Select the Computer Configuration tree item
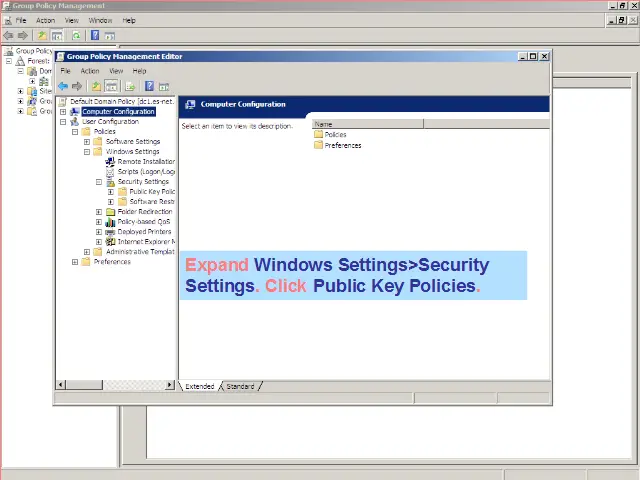Screen dimensions: 640x480 (118, 112)
